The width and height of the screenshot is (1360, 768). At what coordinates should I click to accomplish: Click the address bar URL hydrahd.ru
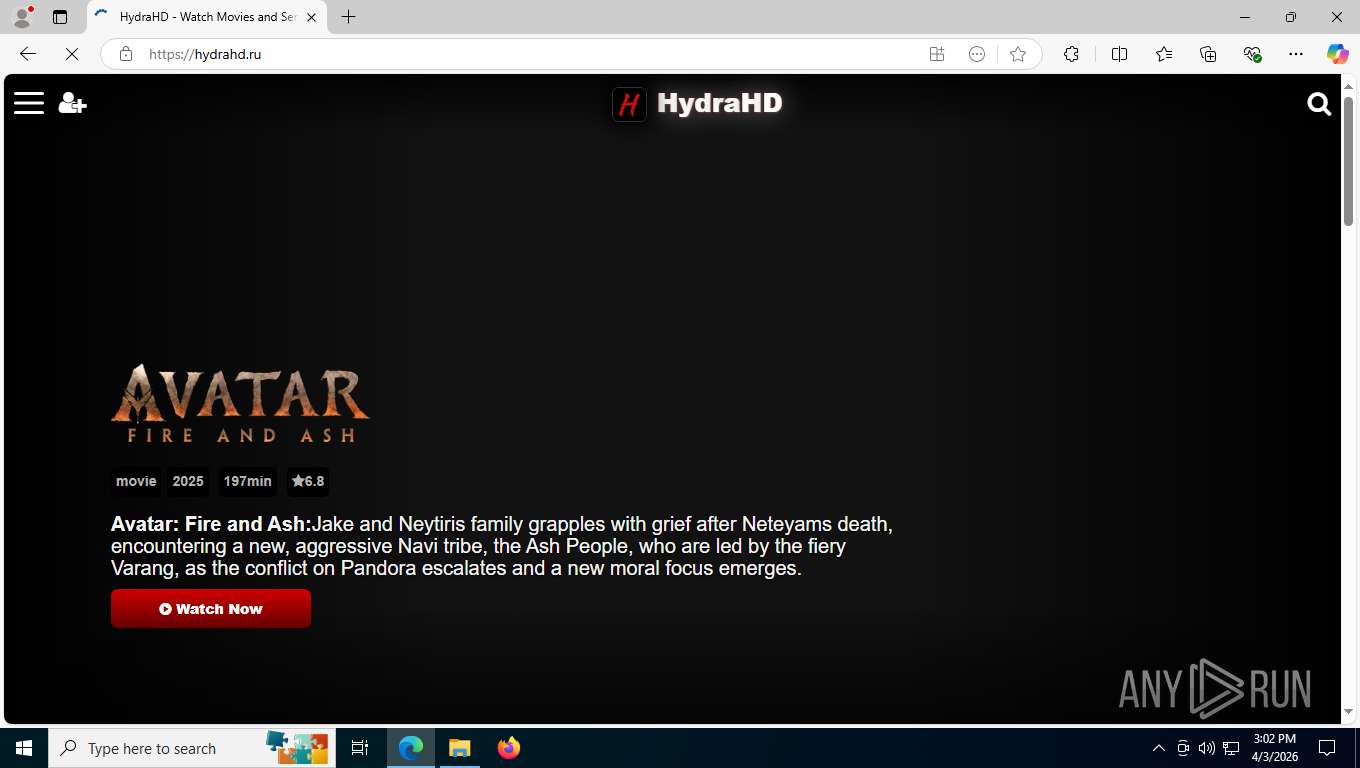click(x=205, y=54)
